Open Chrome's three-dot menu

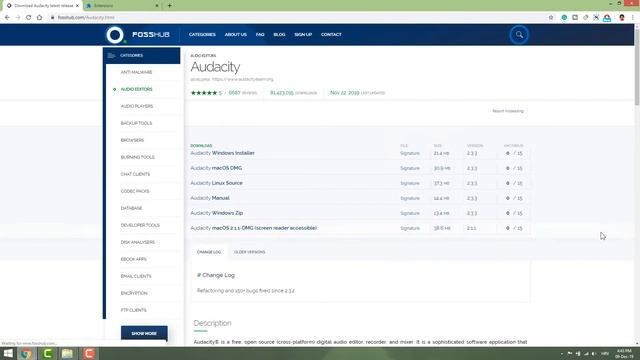[633, 18]
